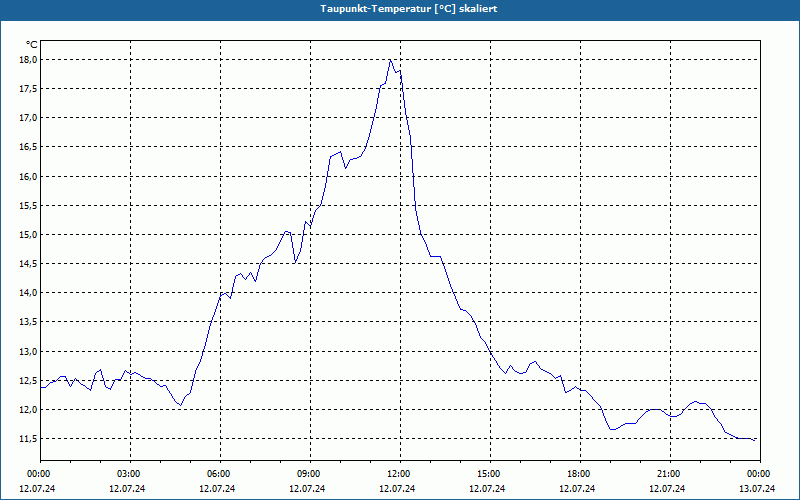Click the 12.07.24 date beneath 12:00
Screen dimensions: 800x500
coord(397,489)
